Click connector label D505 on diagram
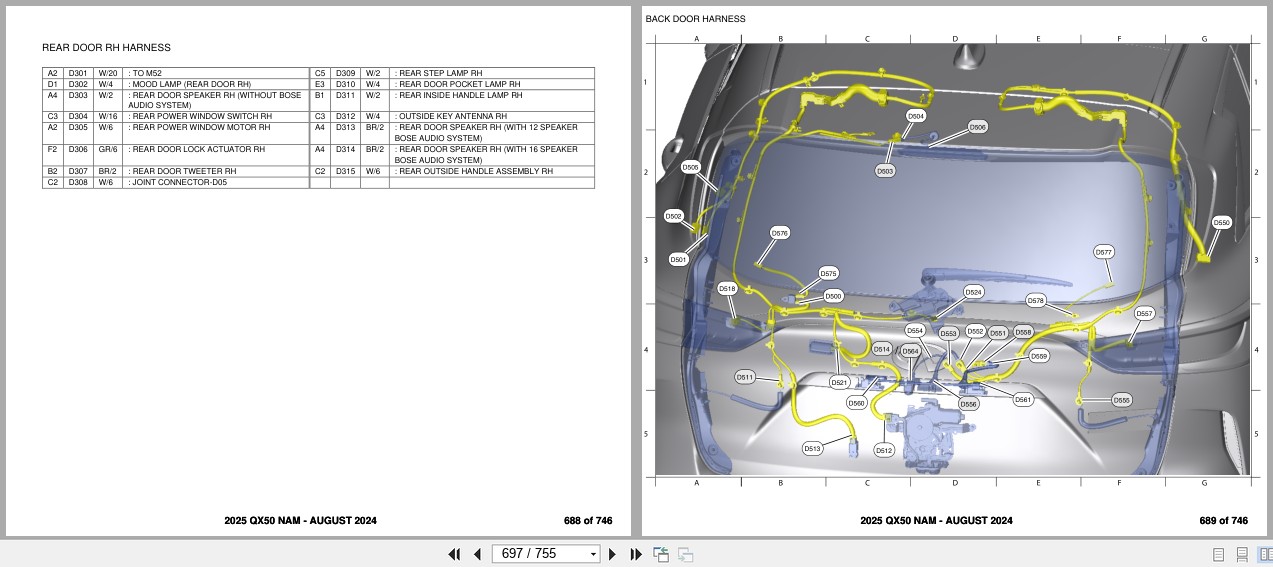This screenshot has width=1273, height=567. click(691, 167)
